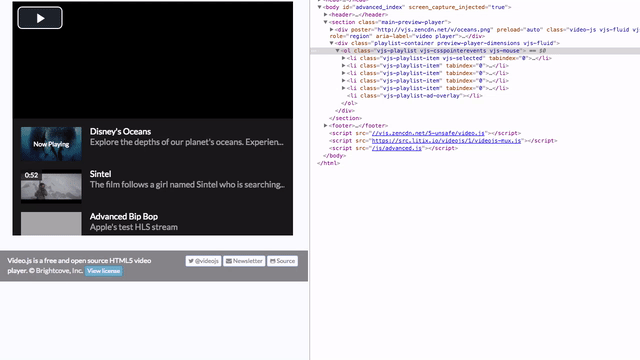The width and height of the screenshot is (640, 360).
Task: Click the View license button
Action: [x=104, y=271]
